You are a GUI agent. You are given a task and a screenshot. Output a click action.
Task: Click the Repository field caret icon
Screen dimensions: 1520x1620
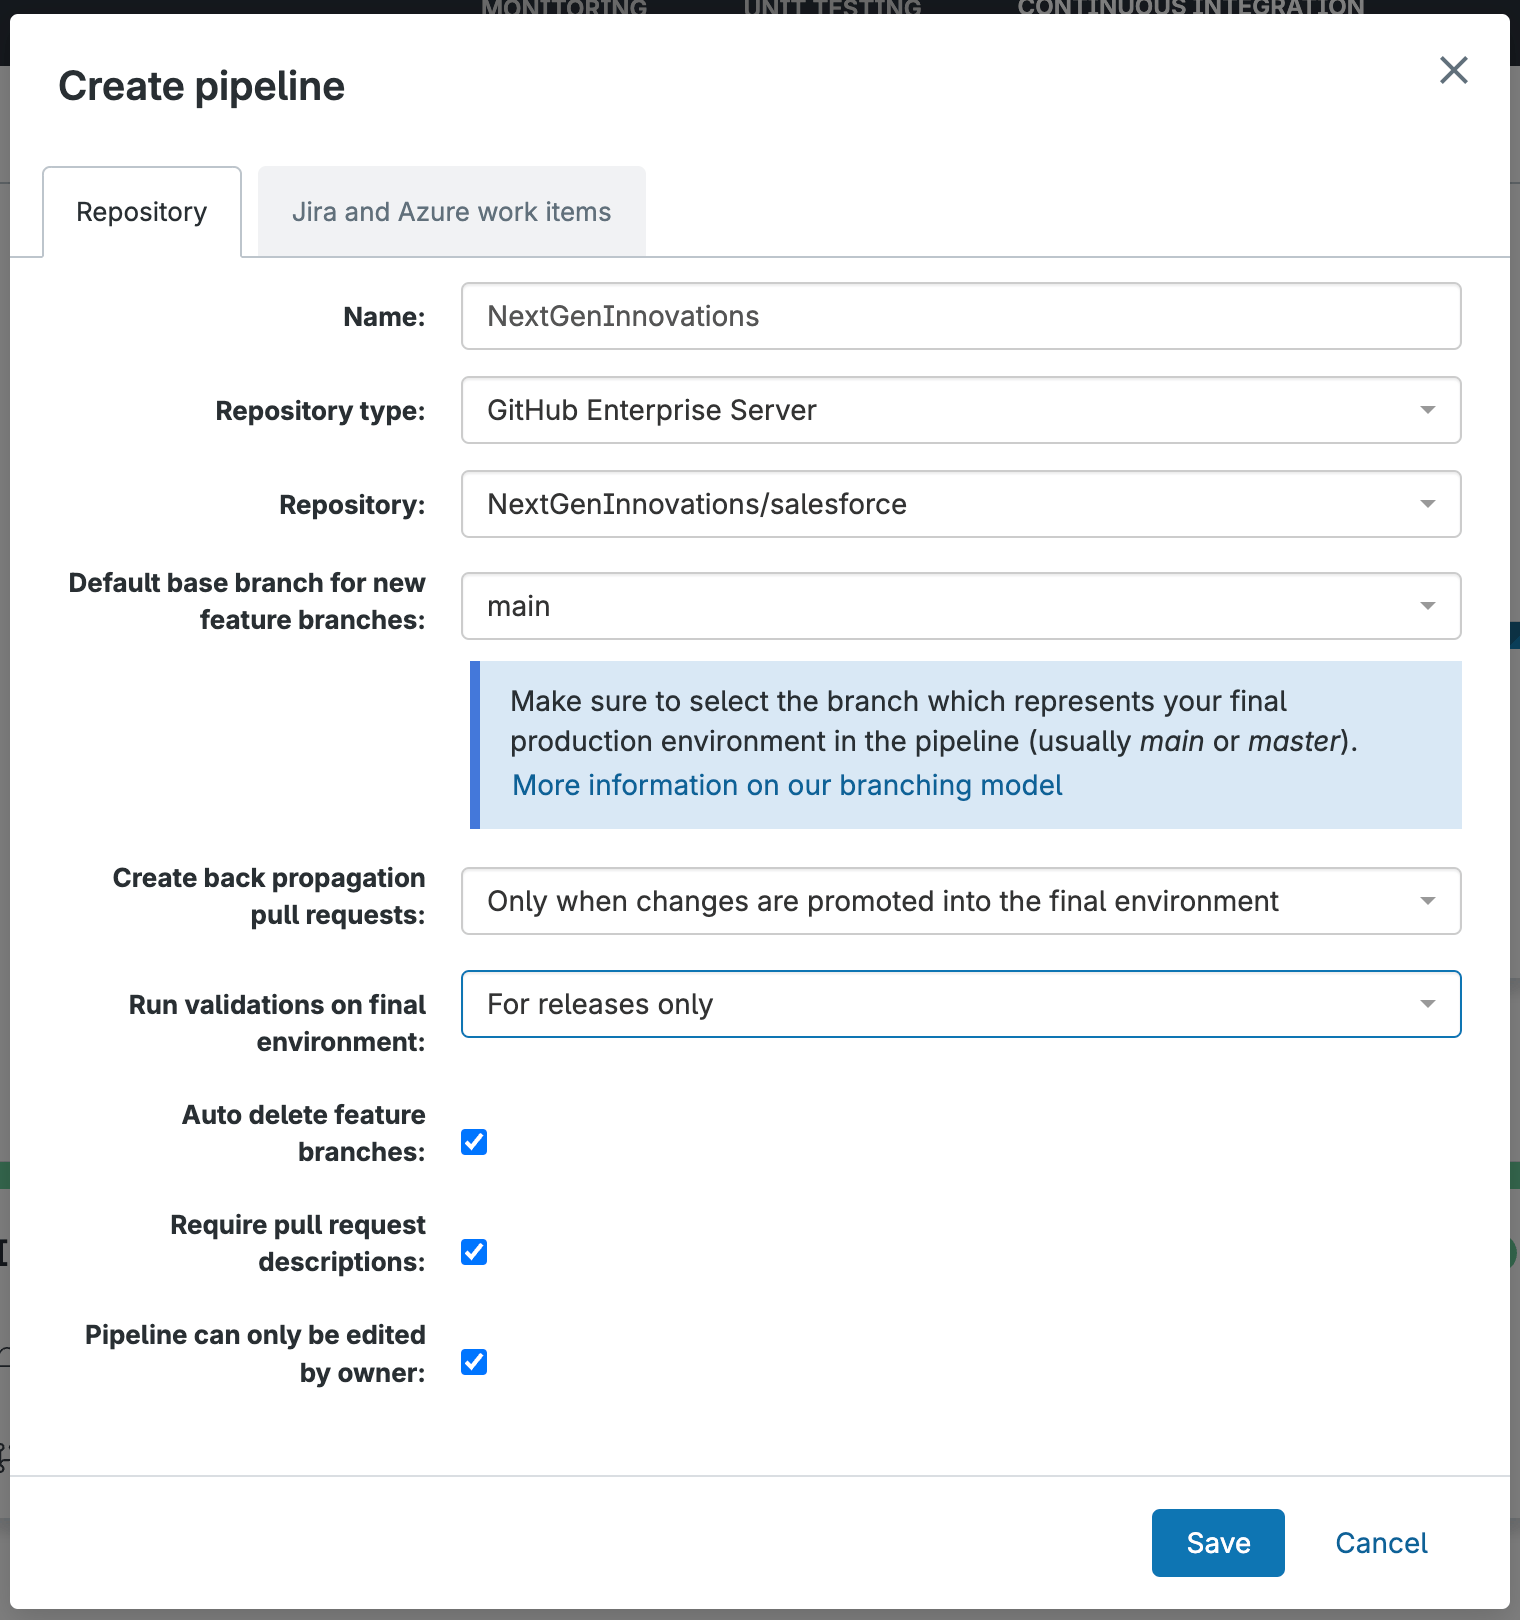coord(1428,504)
